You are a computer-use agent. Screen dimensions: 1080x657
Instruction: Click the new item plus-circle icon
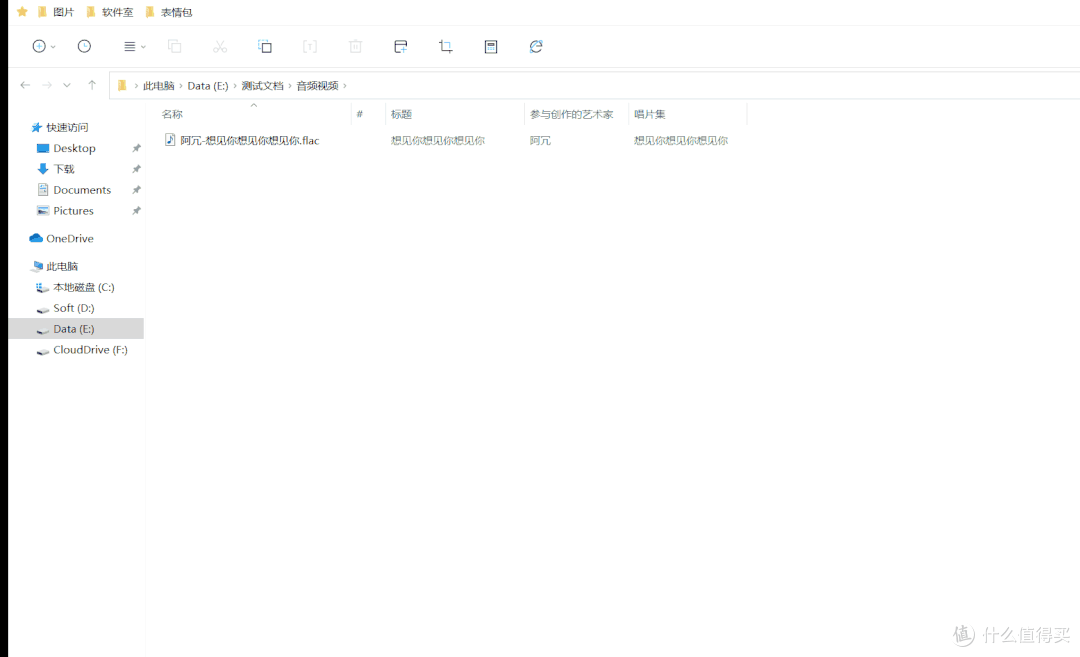(x=39, y=46)
